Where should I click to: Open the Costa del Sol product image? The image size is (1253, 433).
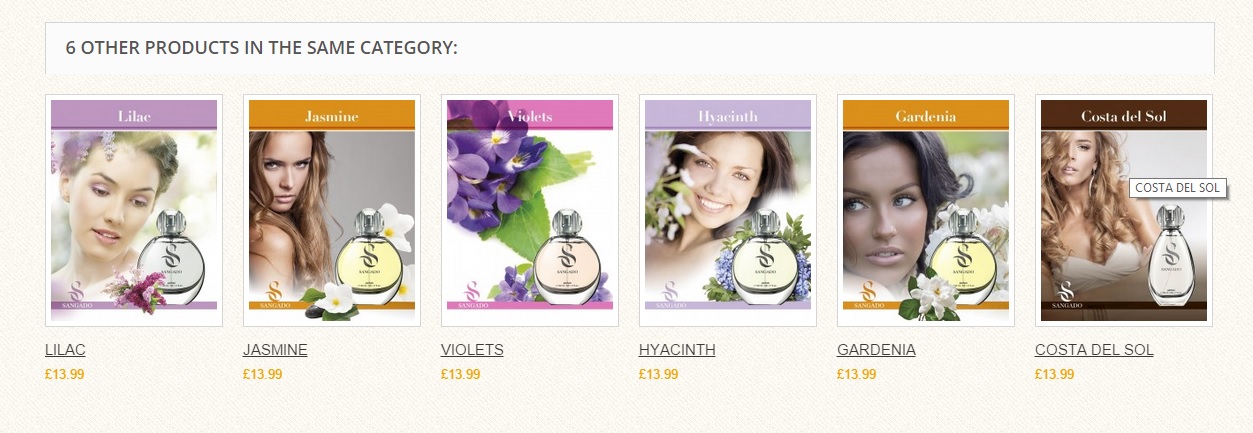[1124, 211]
